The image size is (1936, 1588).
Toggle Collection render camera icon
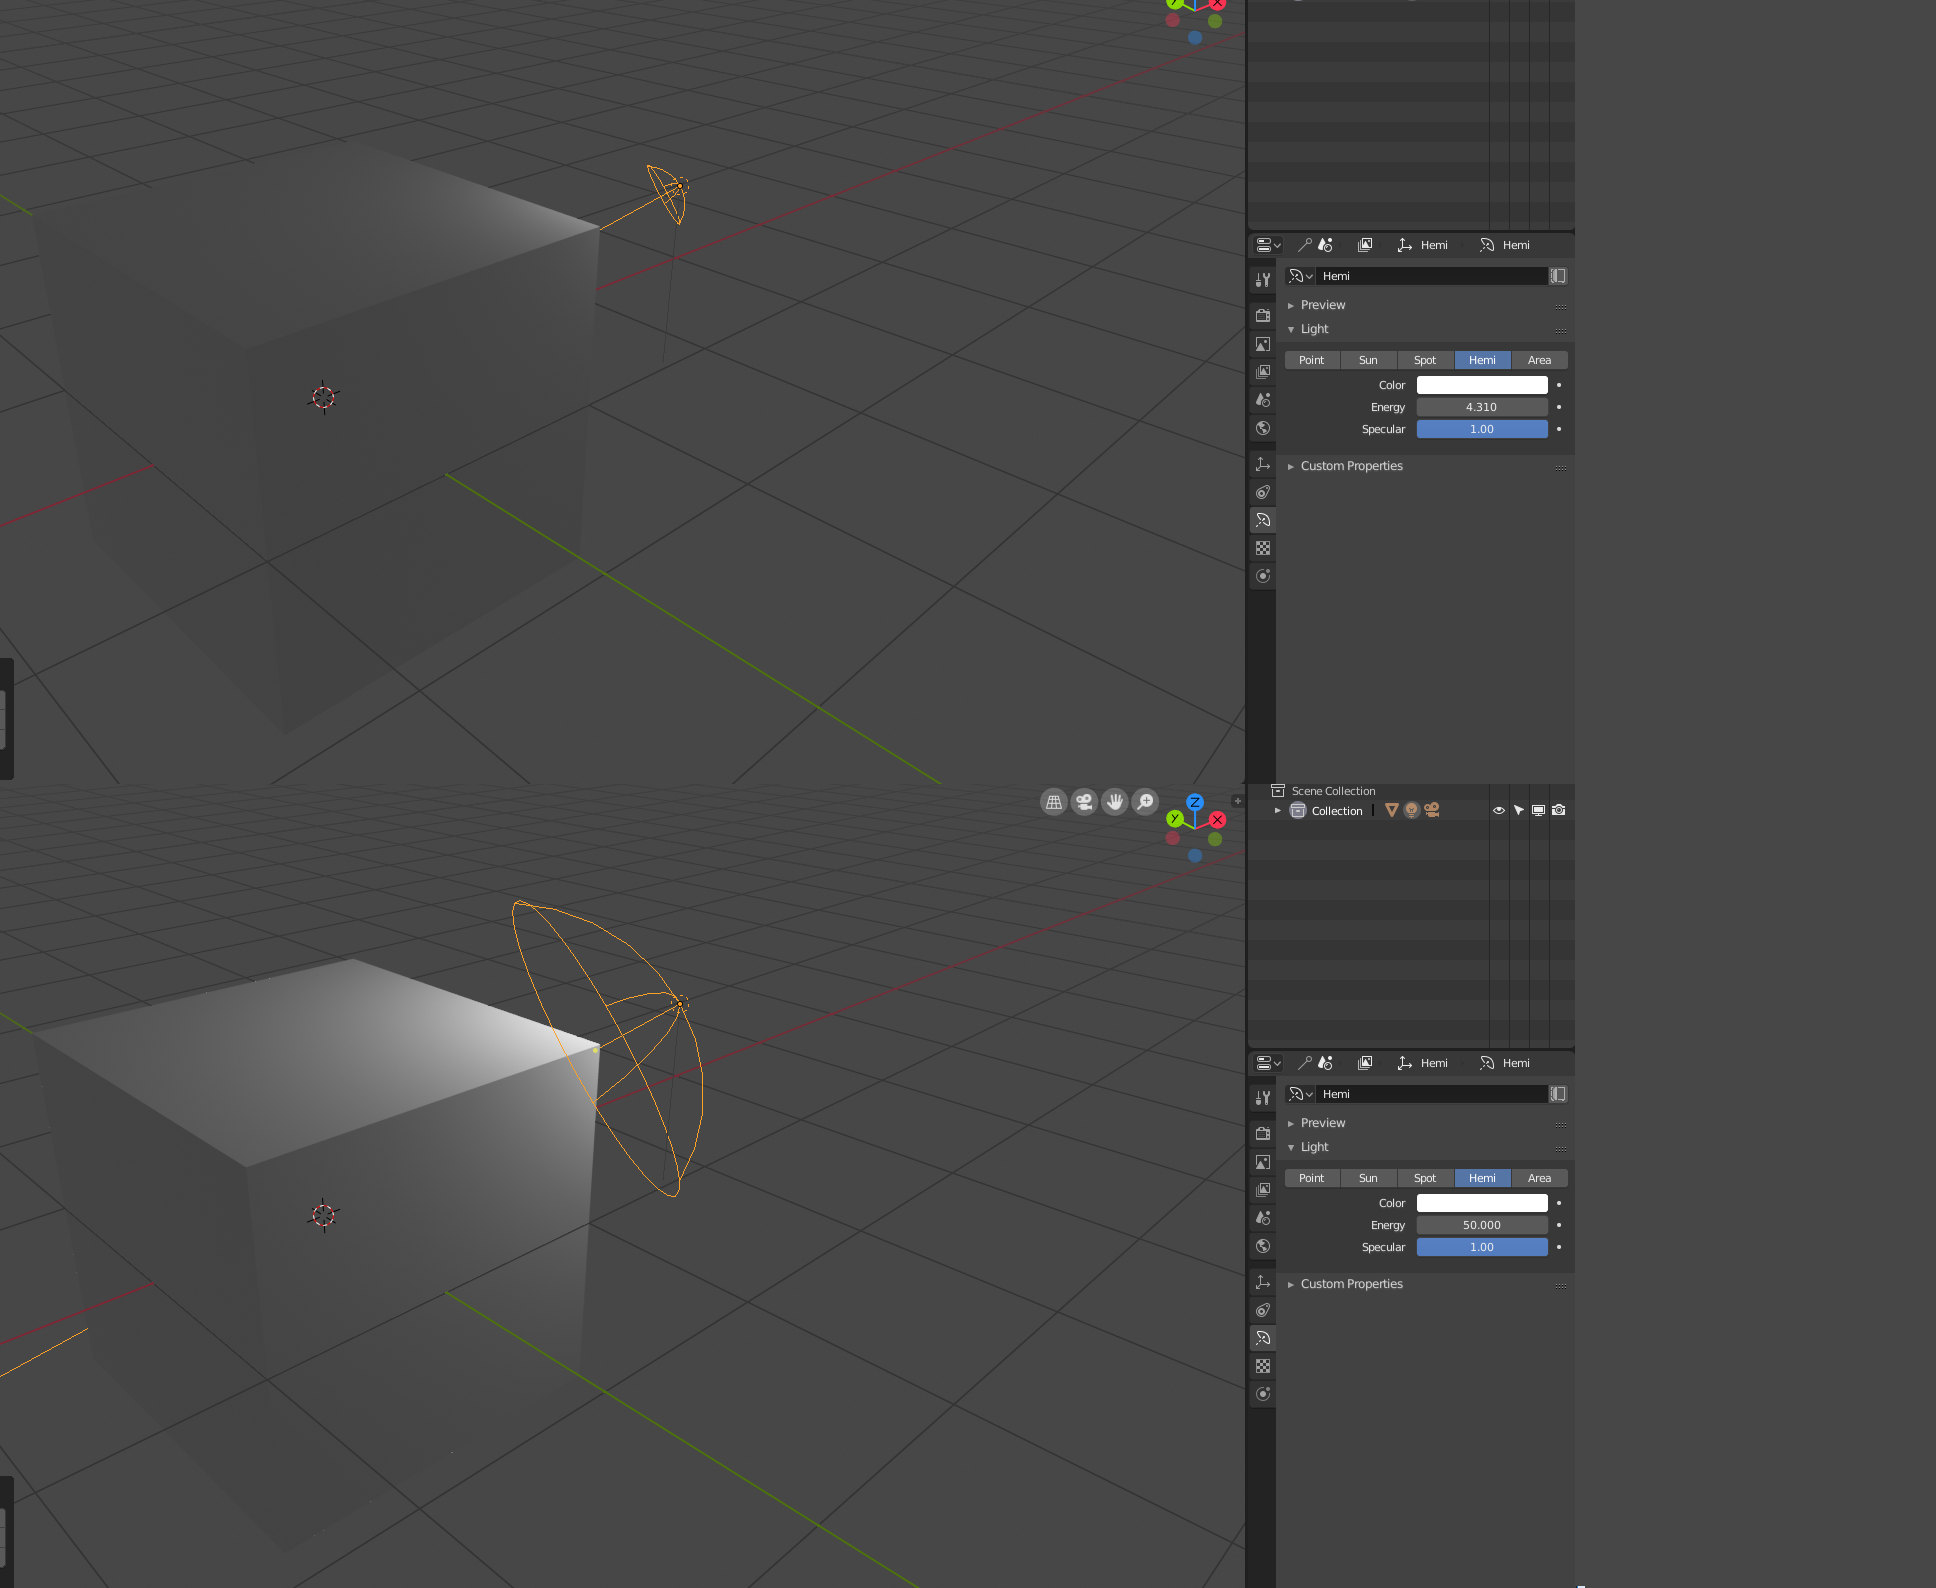click(1559, 811)
